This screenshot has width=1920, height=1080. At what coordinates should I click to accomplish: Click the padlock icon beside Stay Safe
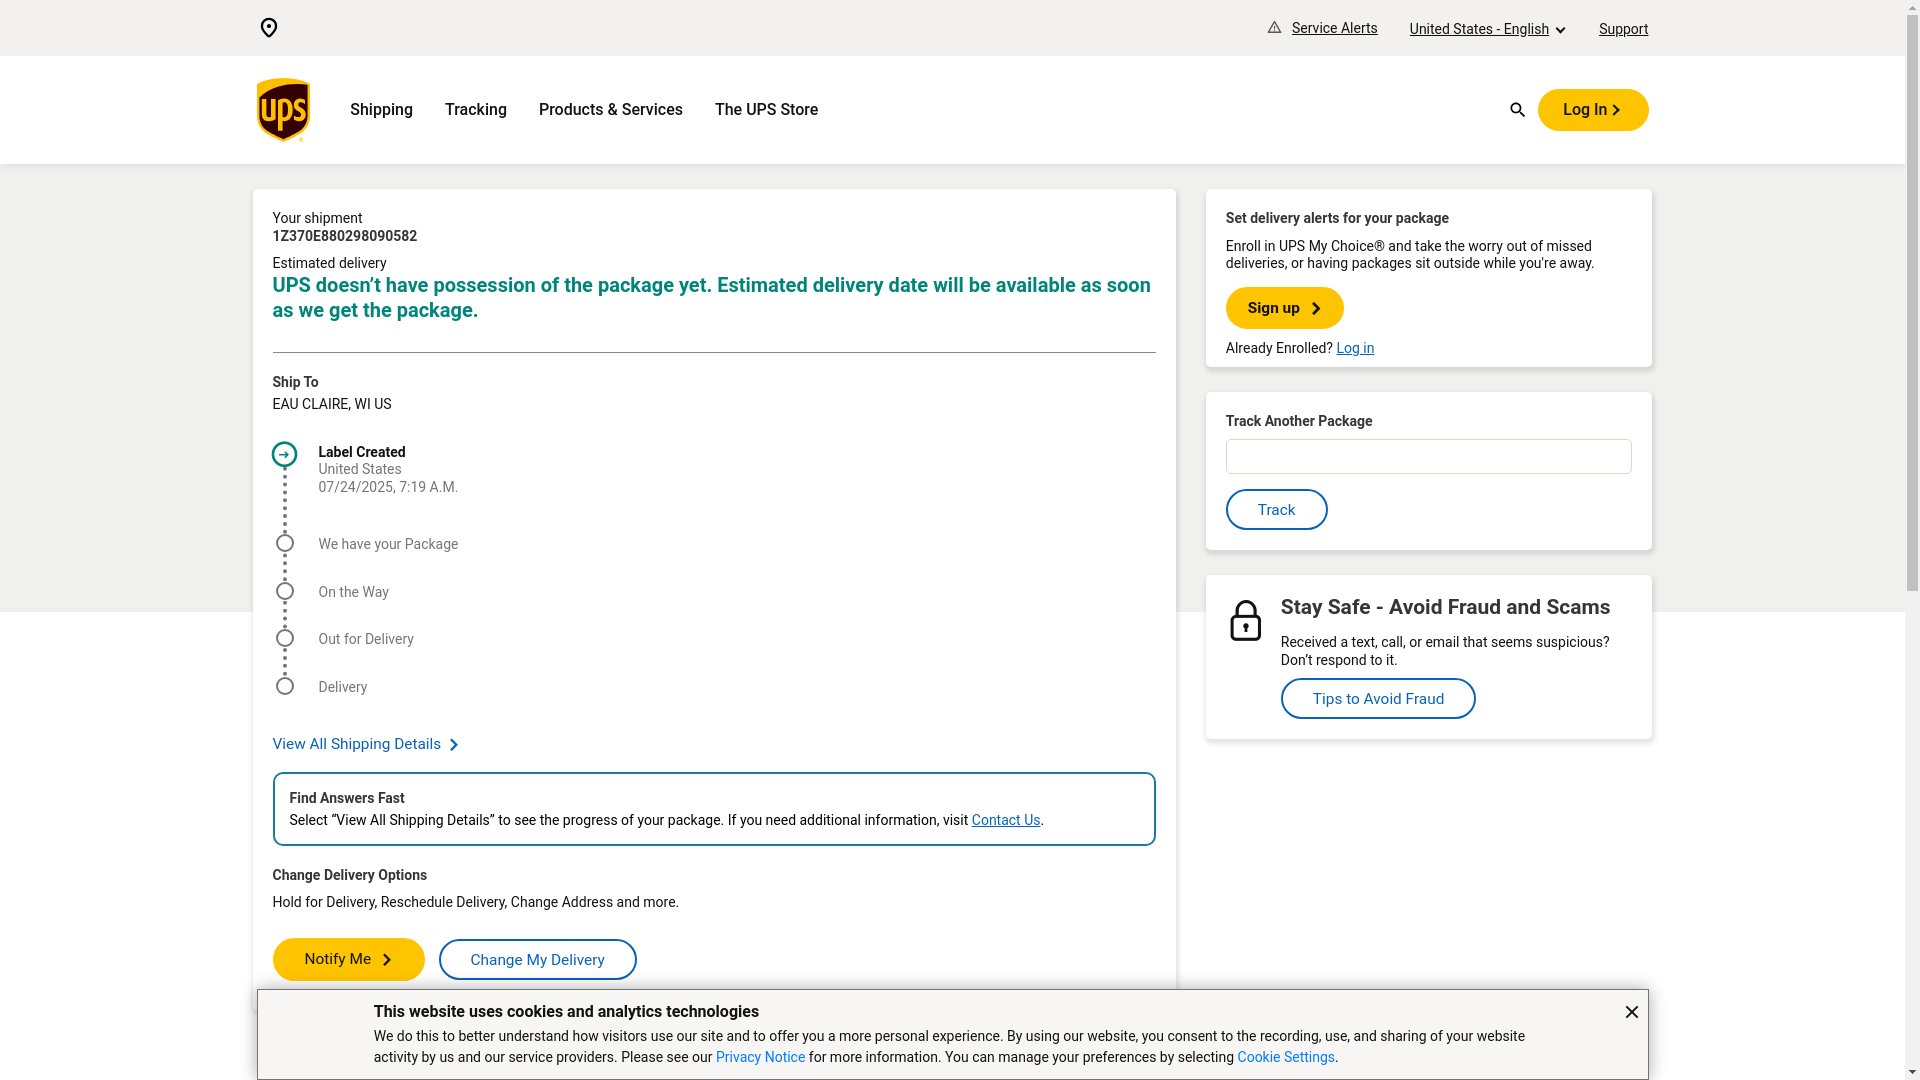tap(1245, 621)
